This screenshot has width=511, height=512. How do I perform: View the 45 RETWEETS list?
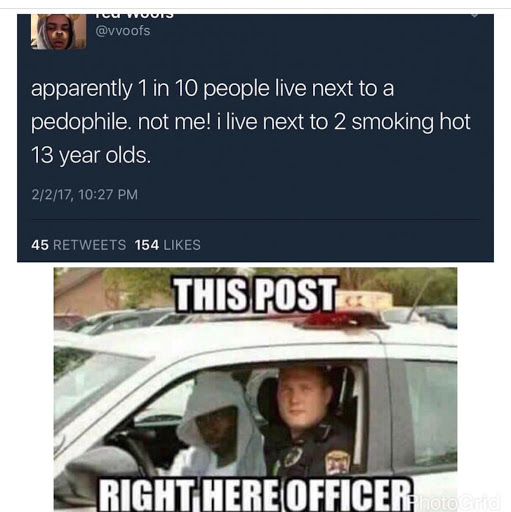pos(78,245)
